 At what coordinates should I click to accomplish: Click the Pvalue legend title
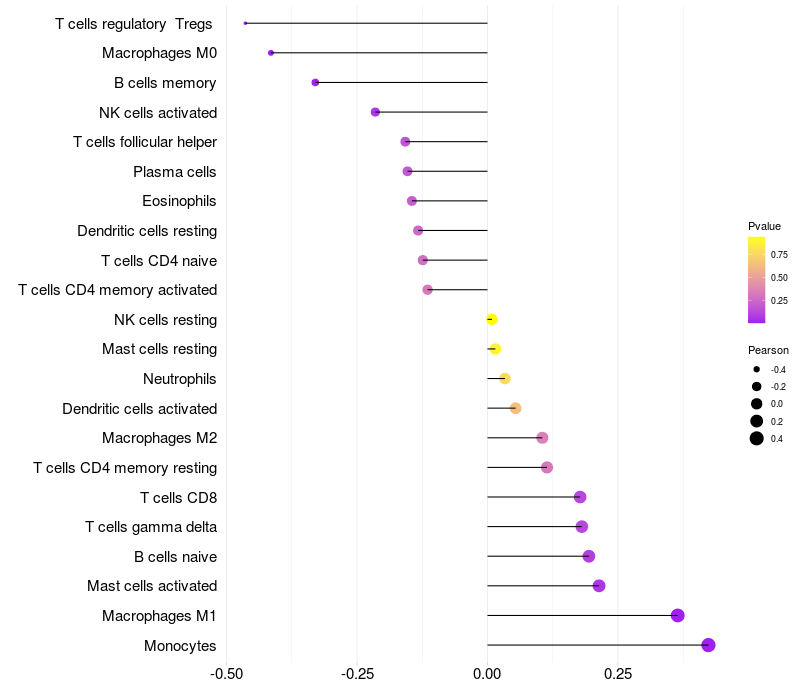coord(764,226)
